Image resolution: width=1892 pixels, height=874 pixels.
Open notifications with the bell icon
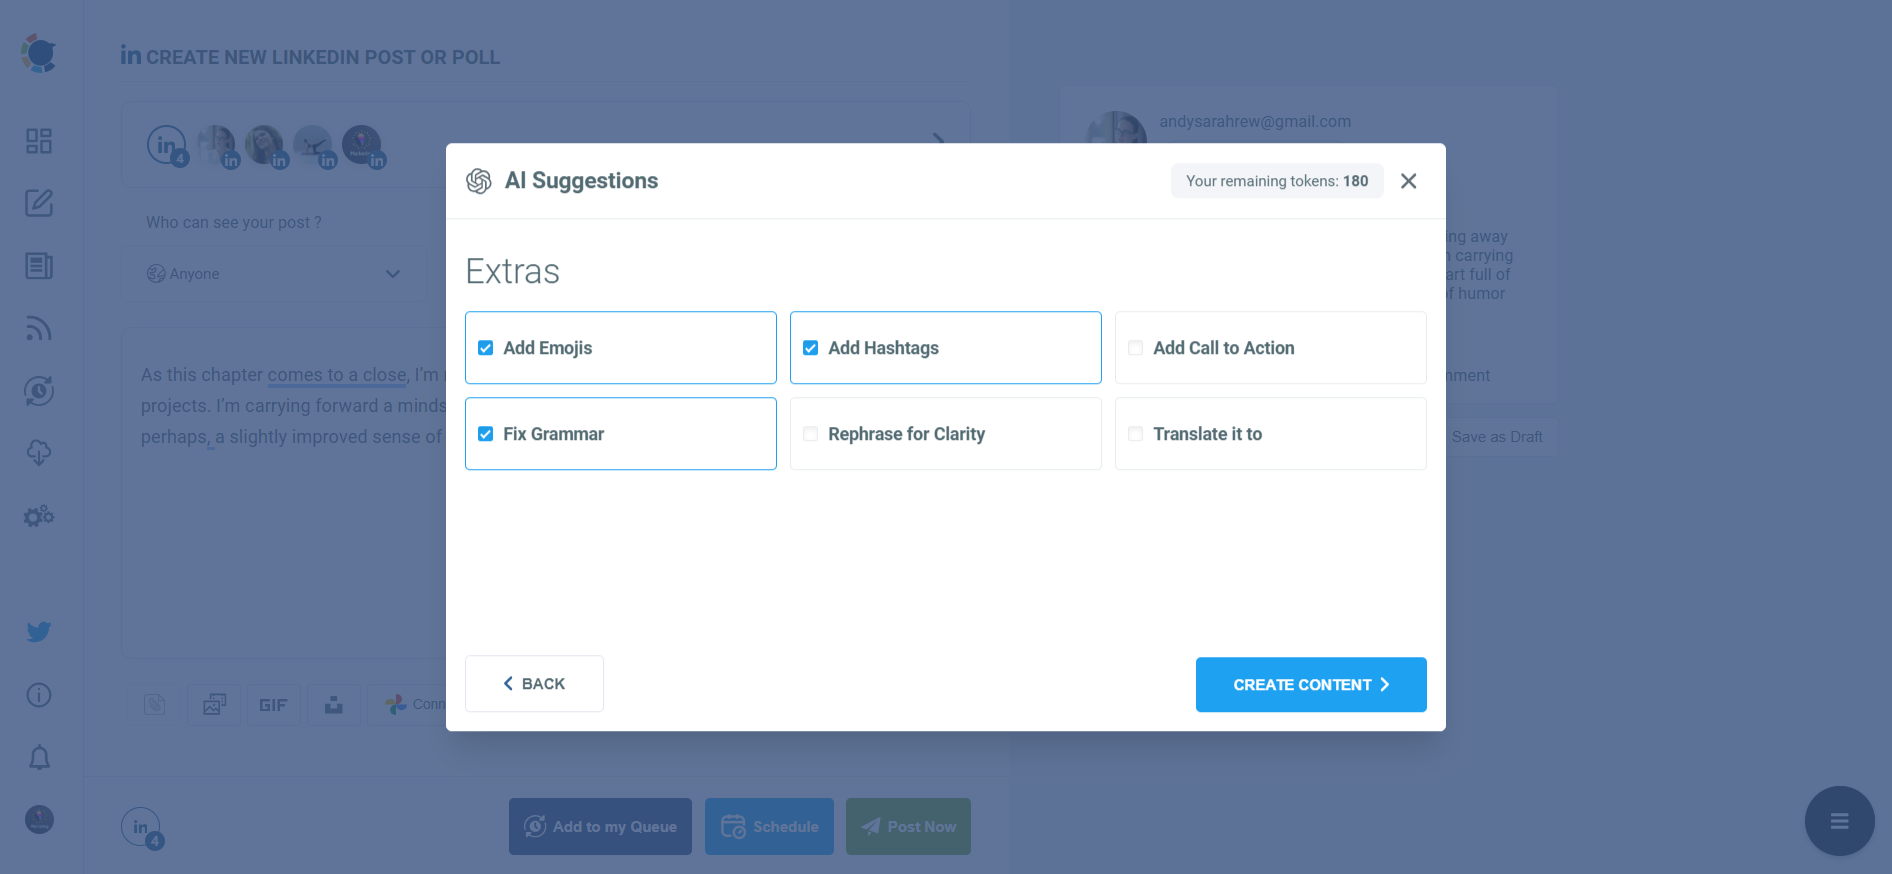pos(38,757)
